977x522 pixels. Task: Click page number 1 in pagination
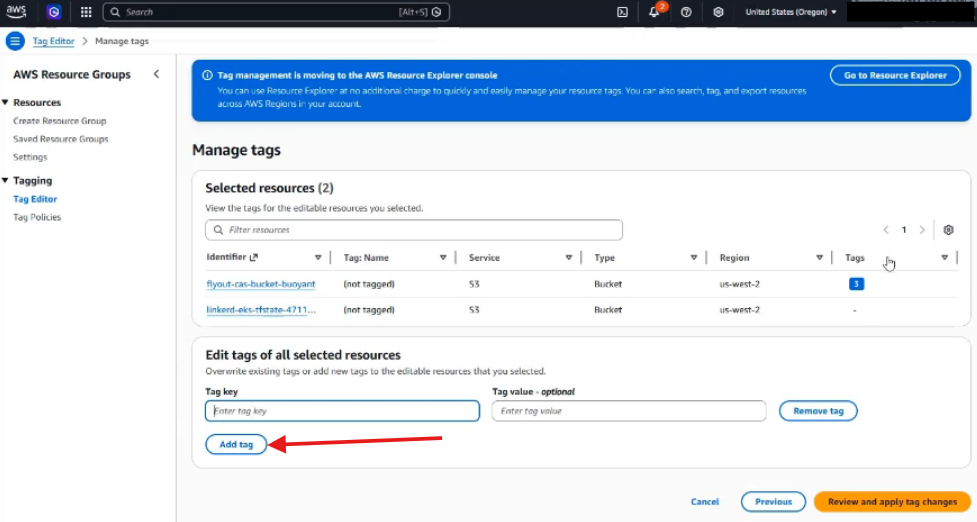click(904, 230)
